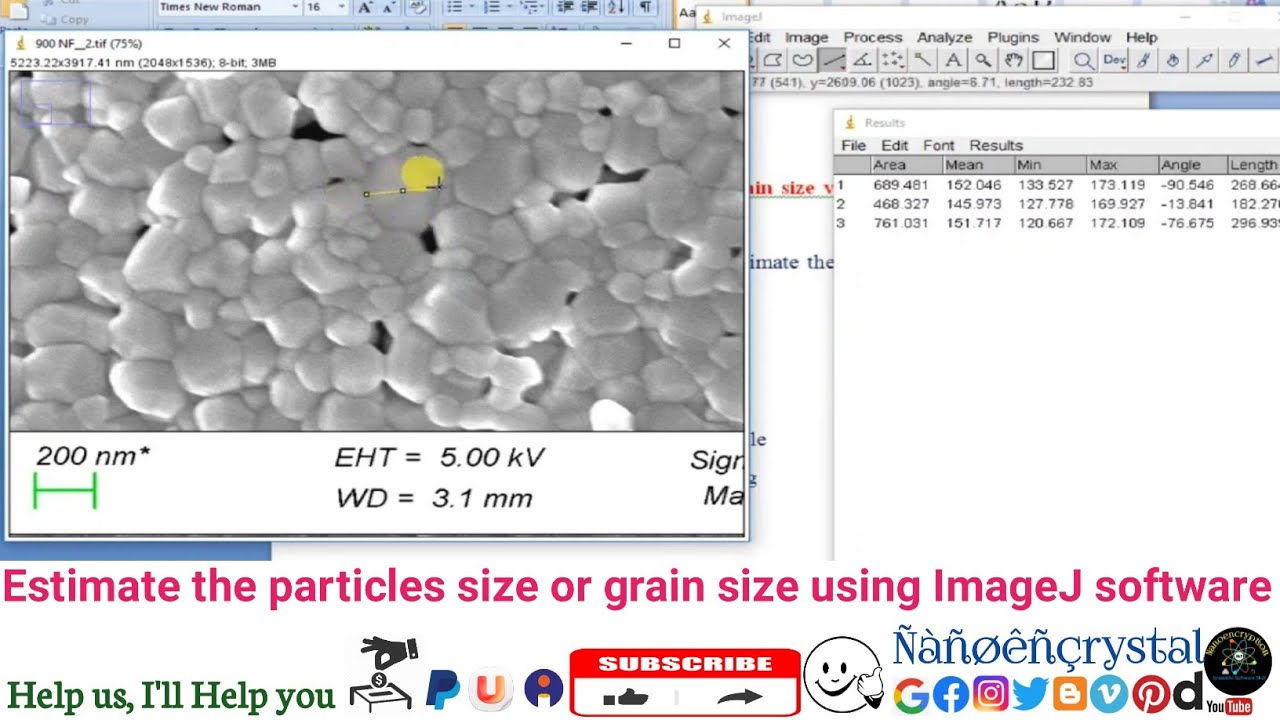Open the Font menu in Results window
Image resolution: width=1280 pixels, height=720 pixels.
pyautogui.click(x=938, y=145)
